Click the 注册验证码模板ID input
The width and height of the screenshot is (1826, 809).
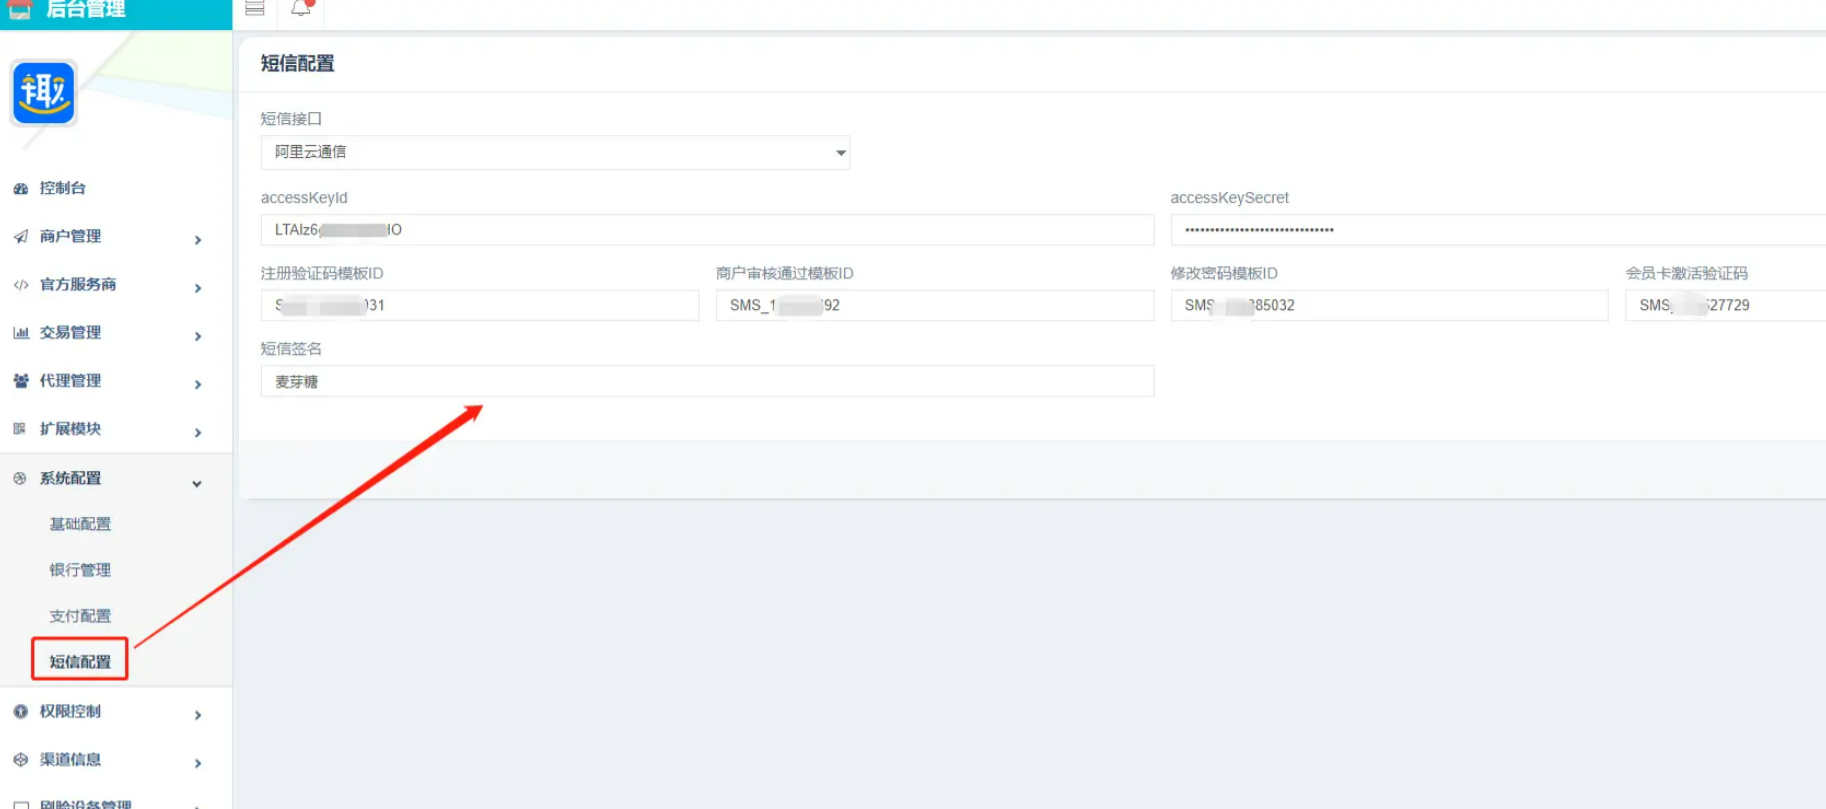[480, 305]
